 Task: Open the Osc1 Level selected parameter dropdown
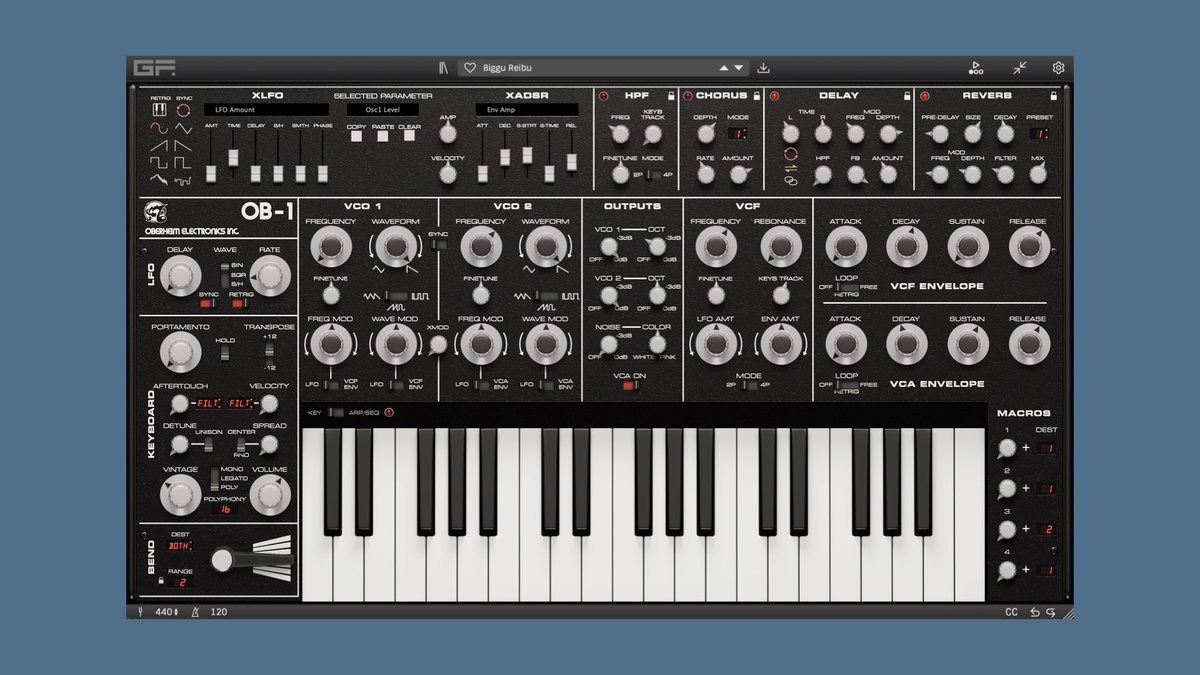(382, 110)
